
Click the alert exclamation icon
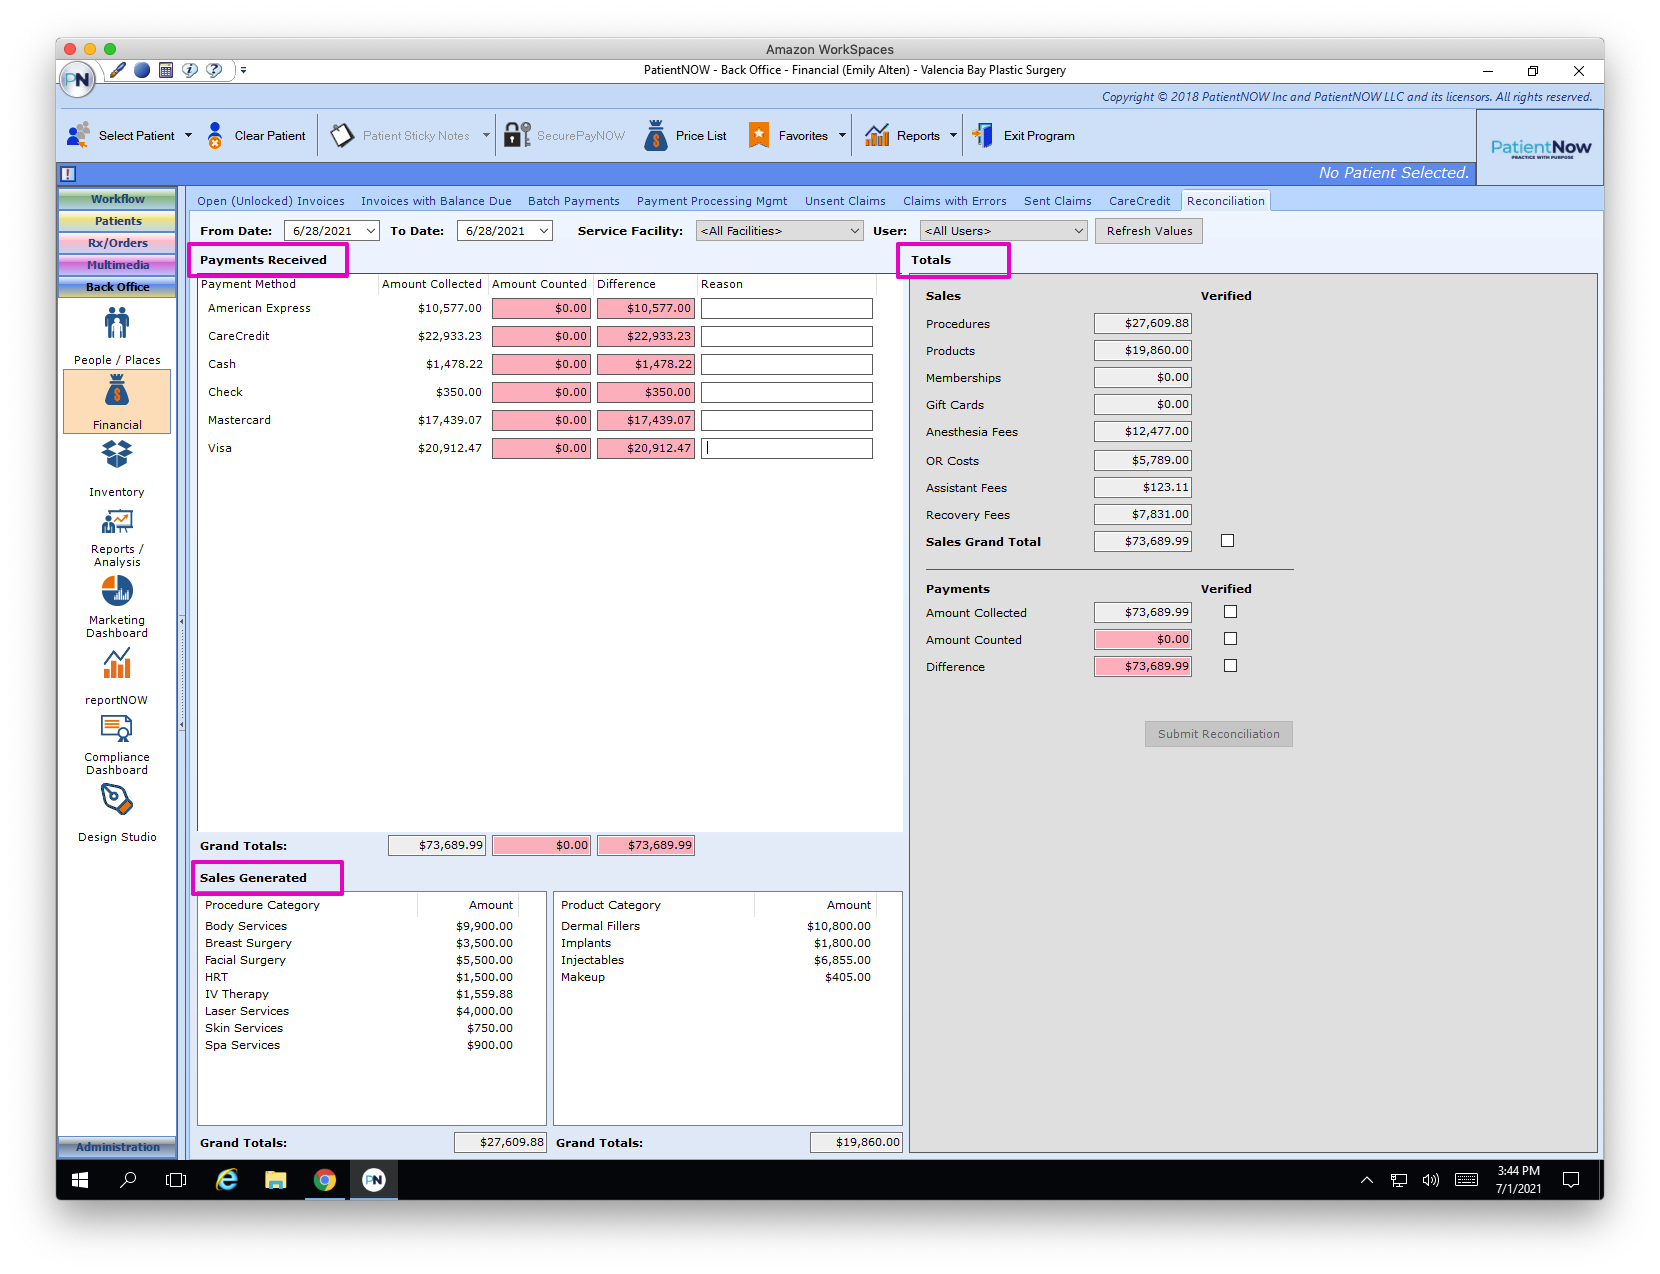(x=68, y=173)
